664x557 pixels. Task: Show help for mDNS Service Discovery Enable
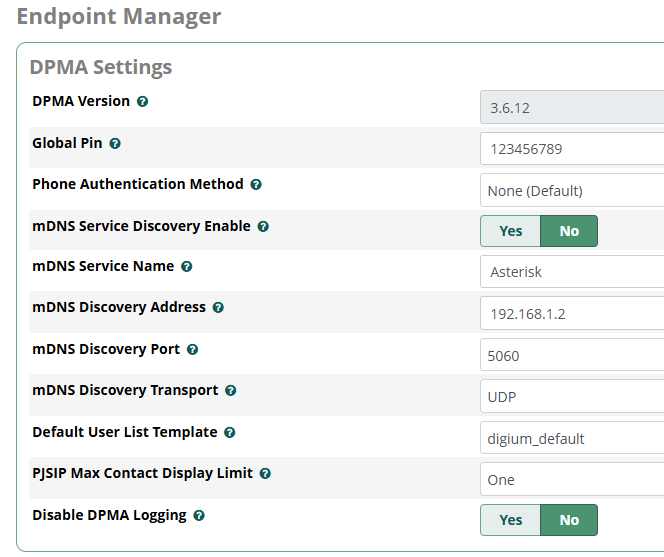(x=263, y=227)
